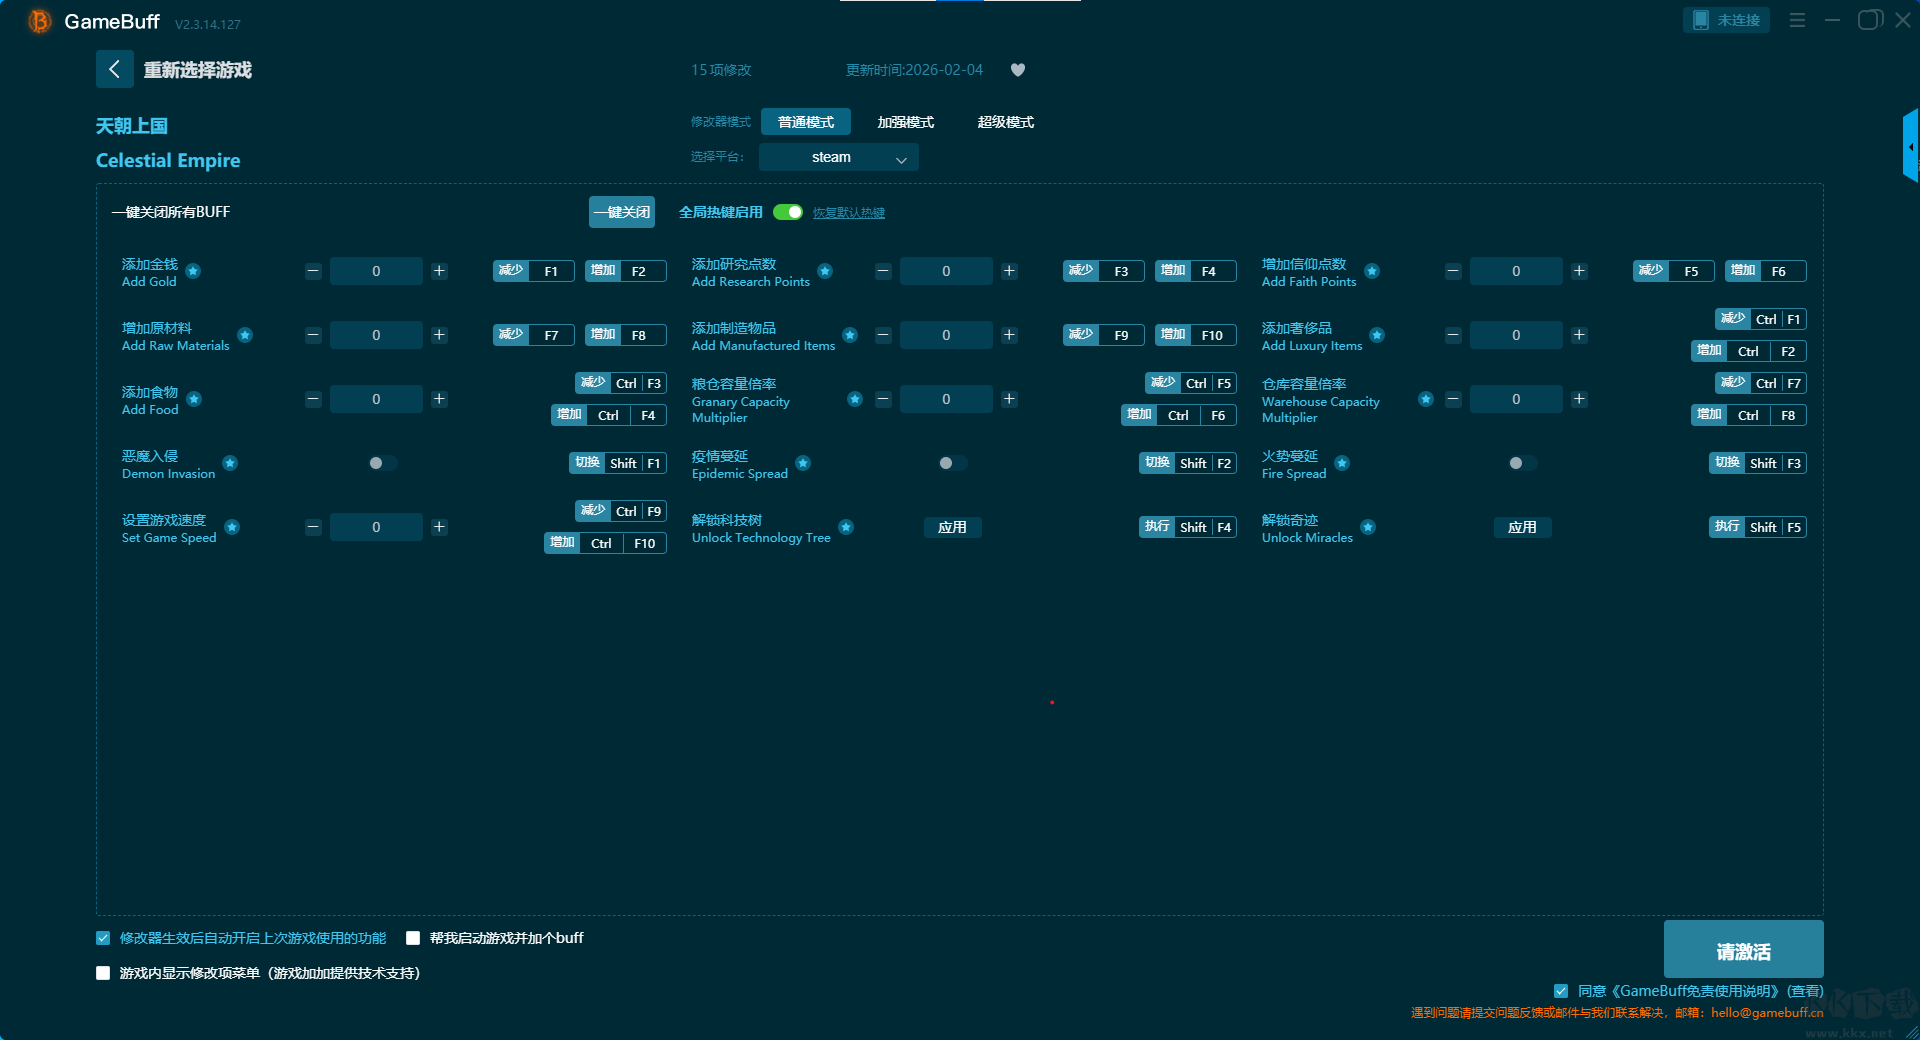The width and height of the screenshot is (1920, 1040).
Task: Click the Set Game Speed value field
Action: (x=376, y=527)
